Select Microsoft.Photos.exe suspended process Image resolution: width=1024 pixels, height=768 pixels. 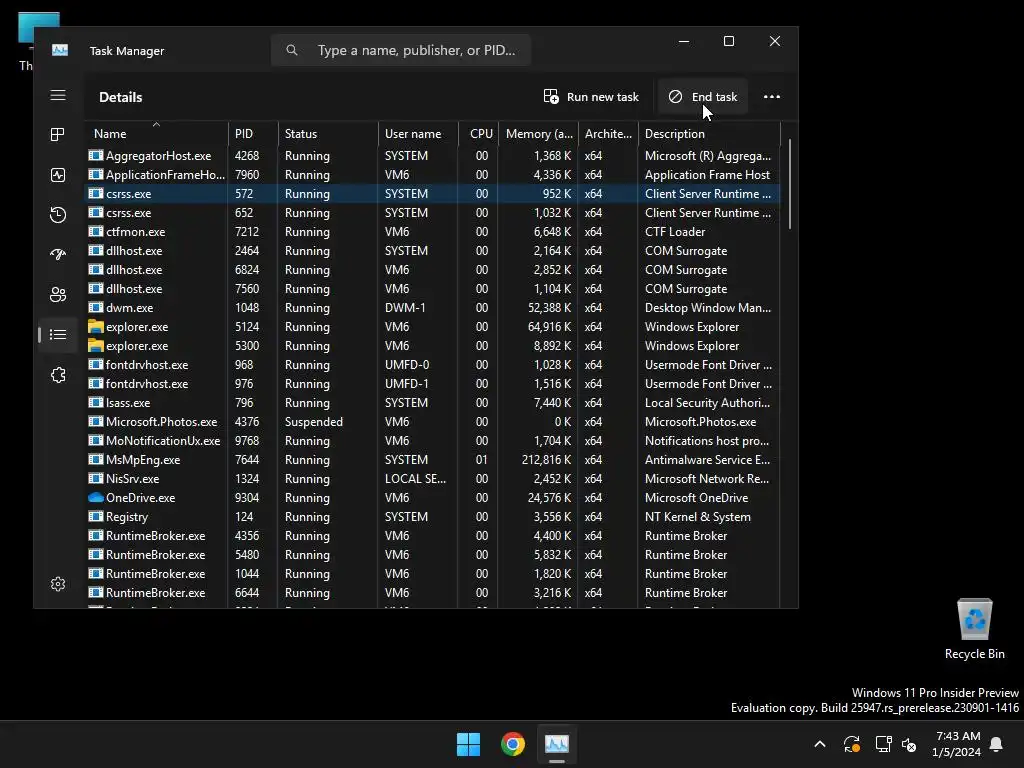[x=433, y=422]
